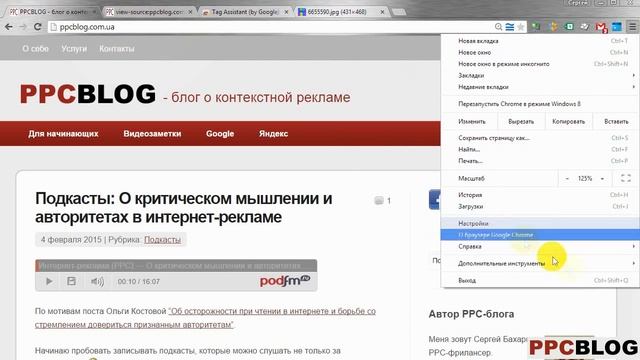Decrease zoom with the minus button
This screenshot has width=640, height=360.
tap(567, 178)
